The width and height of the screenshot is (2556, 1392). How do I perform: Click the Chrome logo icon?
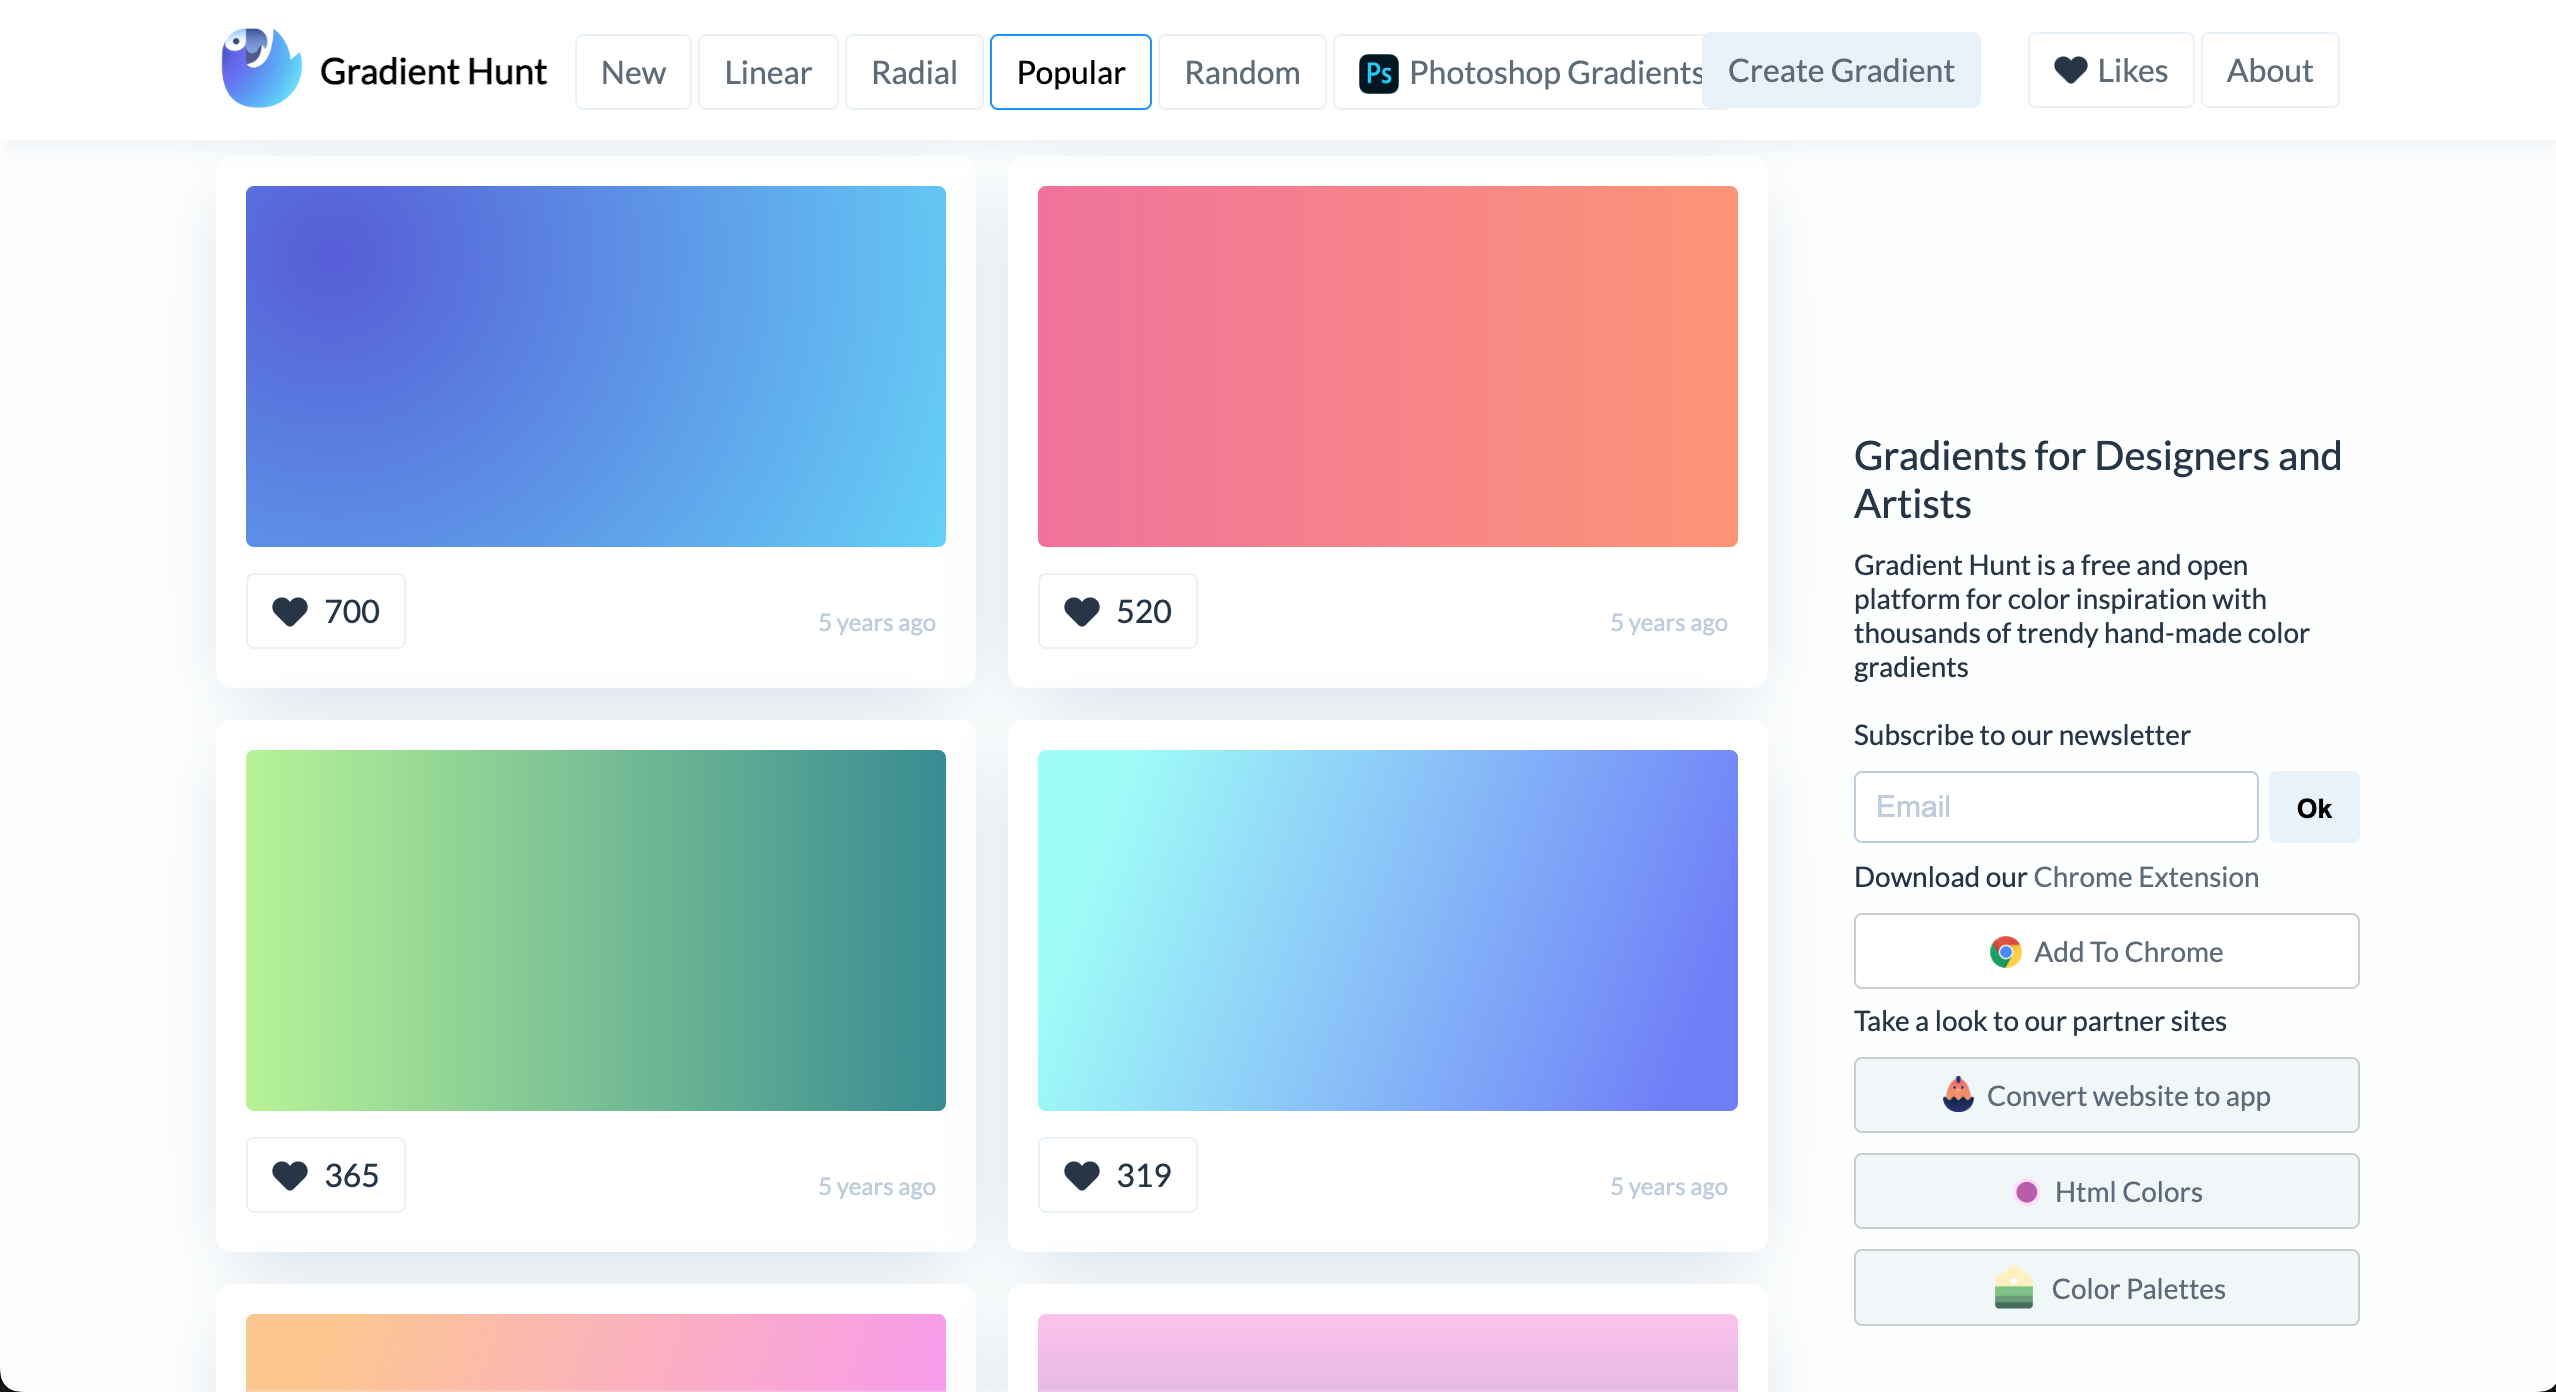coord(2005,952)
